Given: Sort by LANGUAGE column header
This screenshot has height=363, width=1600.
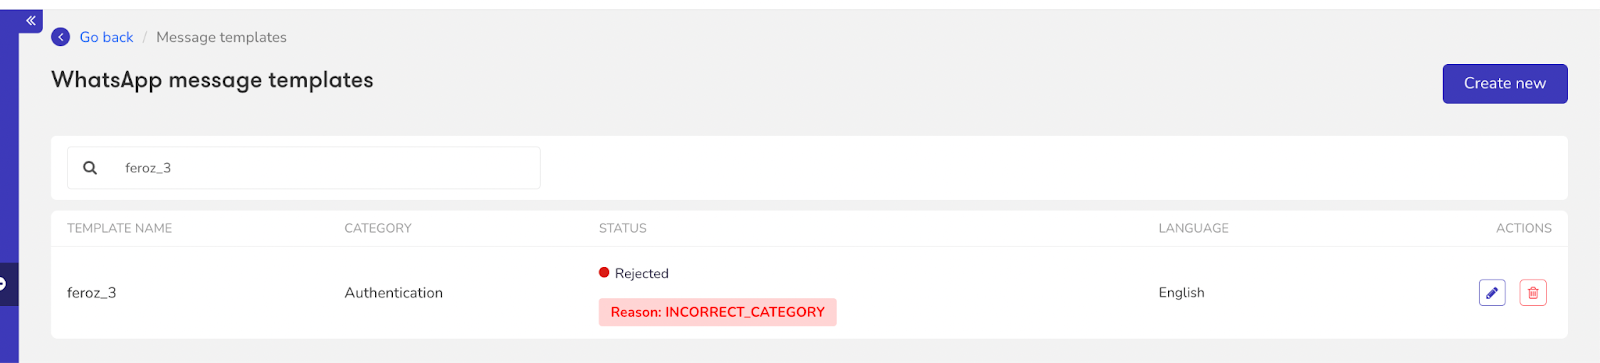Looking at the screenshot, I should [1193, 228].
